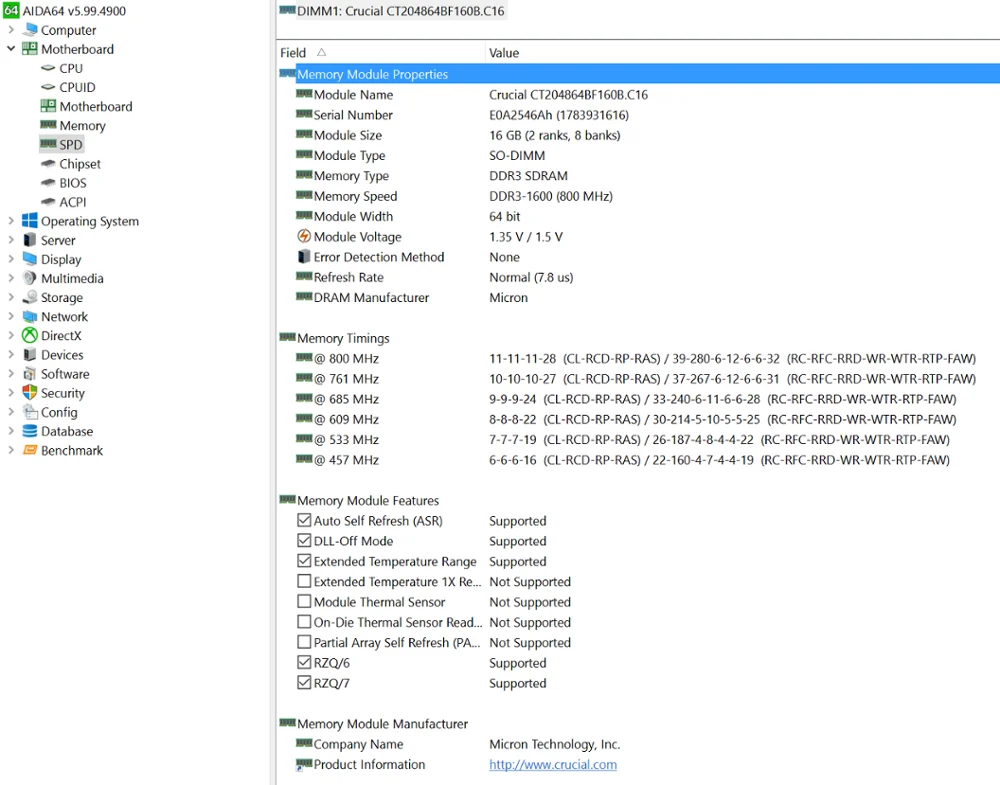Click the Module Voltage lightning icon

click(x=304, y=236)
